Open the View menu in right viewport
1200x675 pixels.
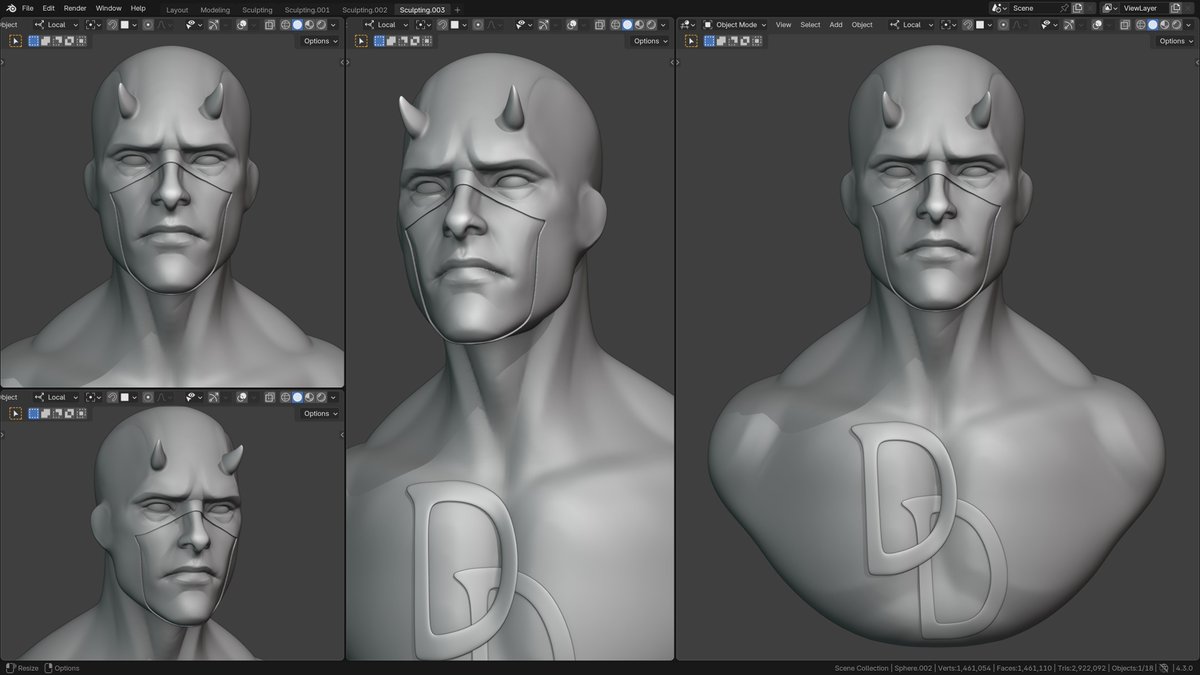pos(783,24)
